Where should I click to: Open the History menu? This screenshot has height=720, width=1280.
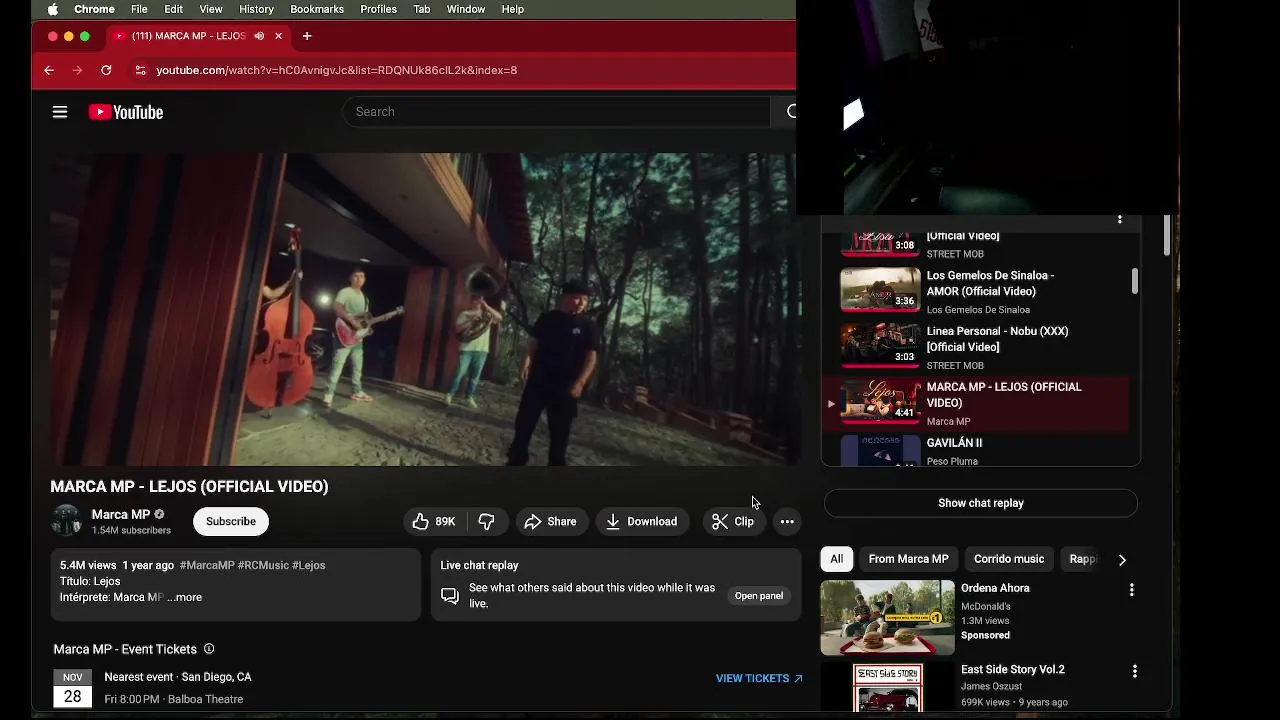[256, 9]
